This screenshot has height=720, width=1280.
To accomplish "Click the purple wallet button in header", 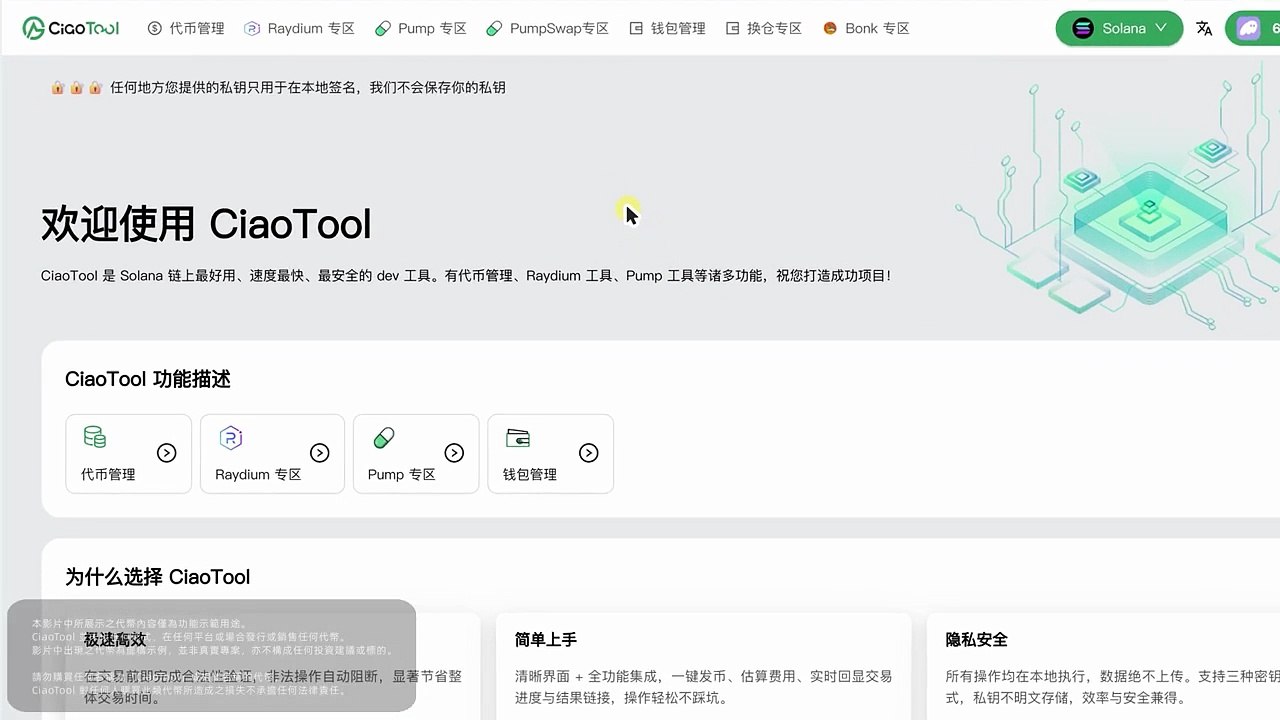I will 1253,28.
